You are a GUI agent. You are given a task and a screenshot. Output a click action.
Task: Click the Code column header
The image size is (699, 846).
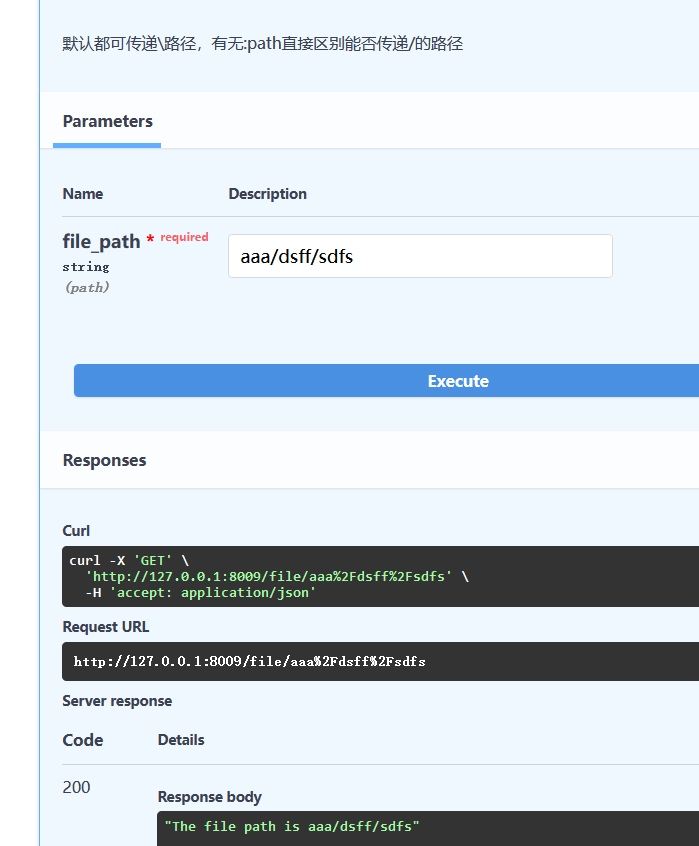click(83, 740)
